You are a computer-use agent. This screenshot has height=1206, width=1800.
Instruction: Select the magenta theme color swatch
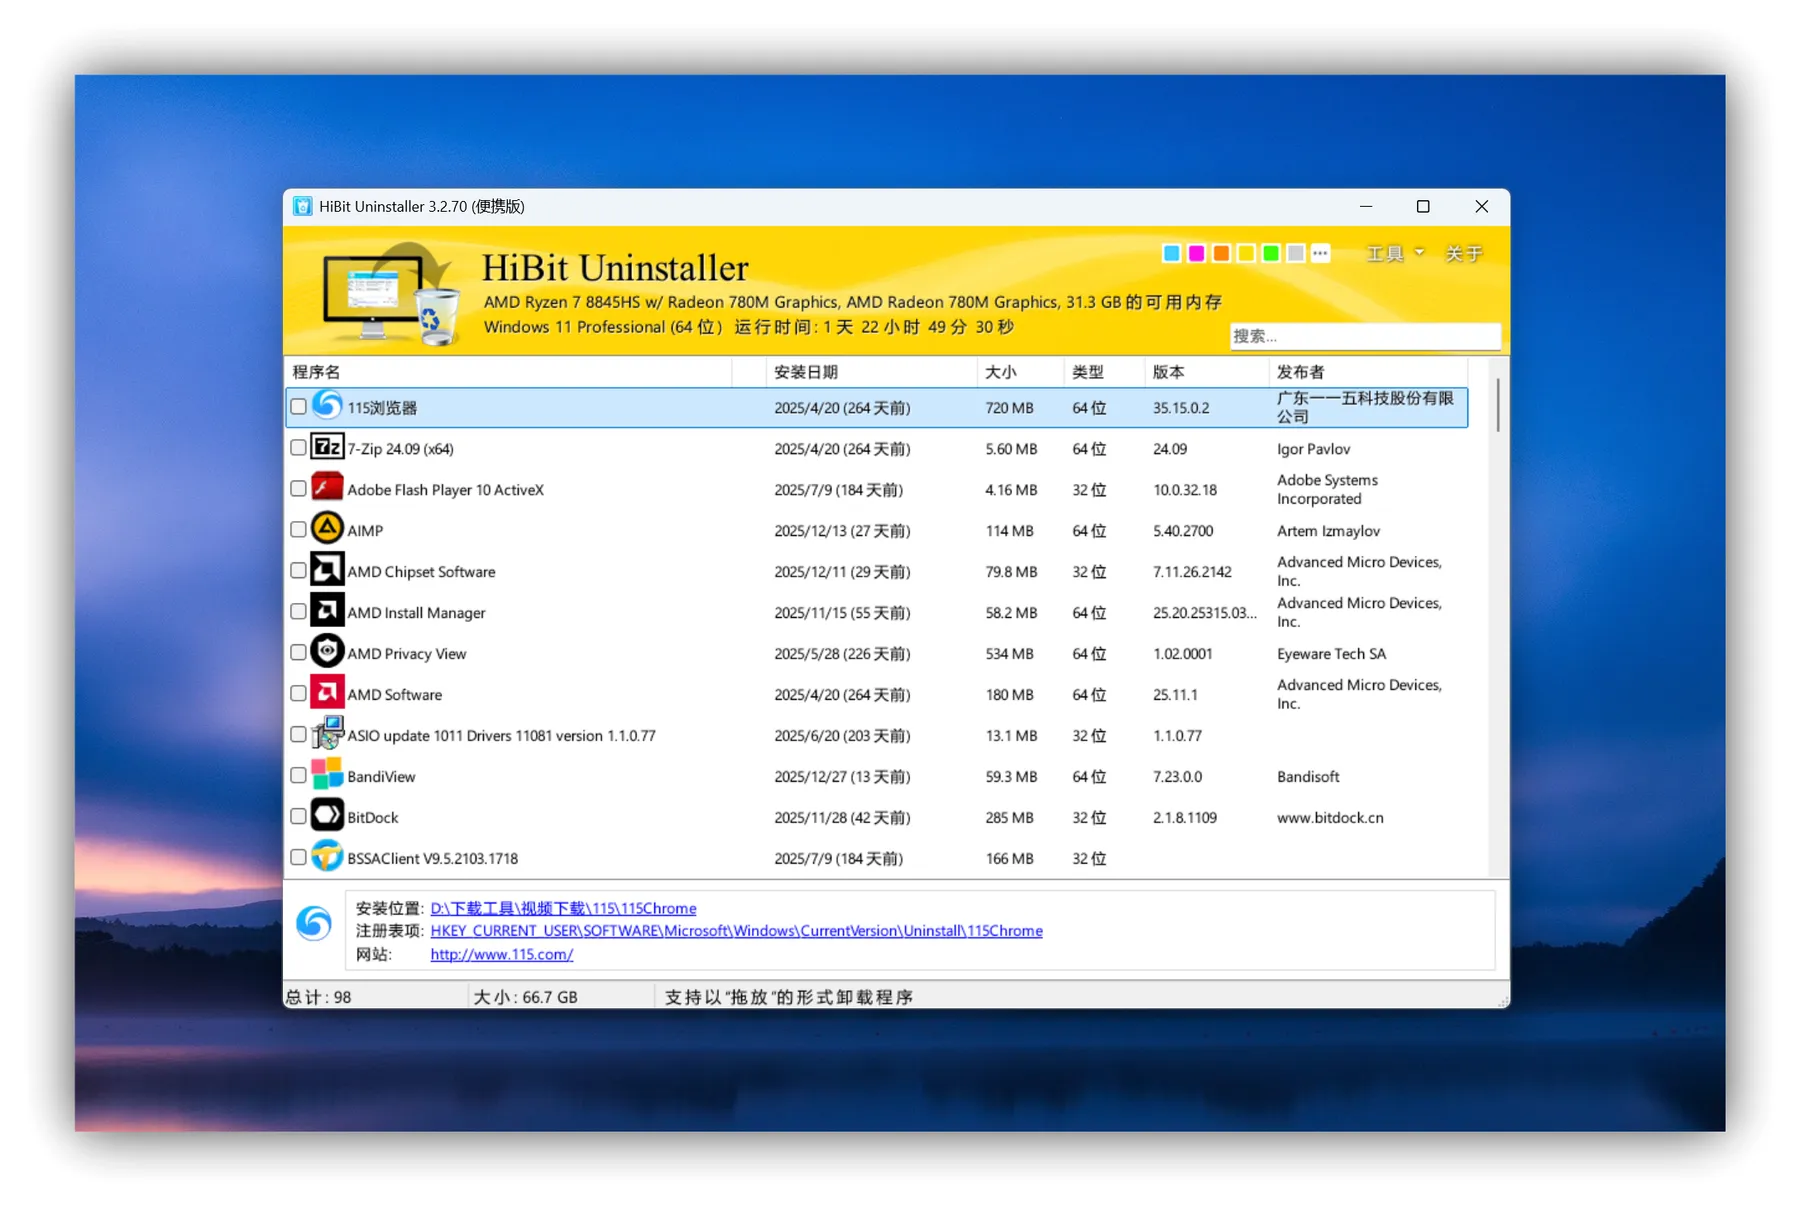click(1195, 253)
